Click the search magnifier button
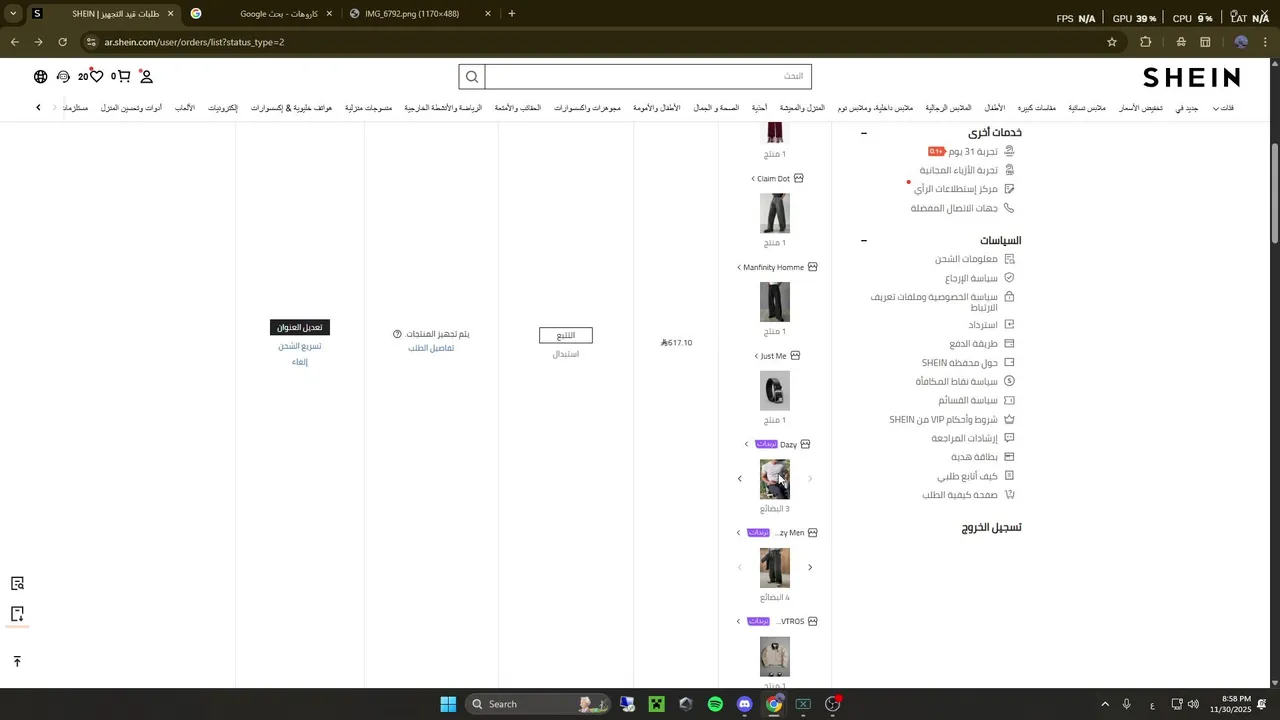The height and width of the screenshot is (720, 1280). pos(472,77)
